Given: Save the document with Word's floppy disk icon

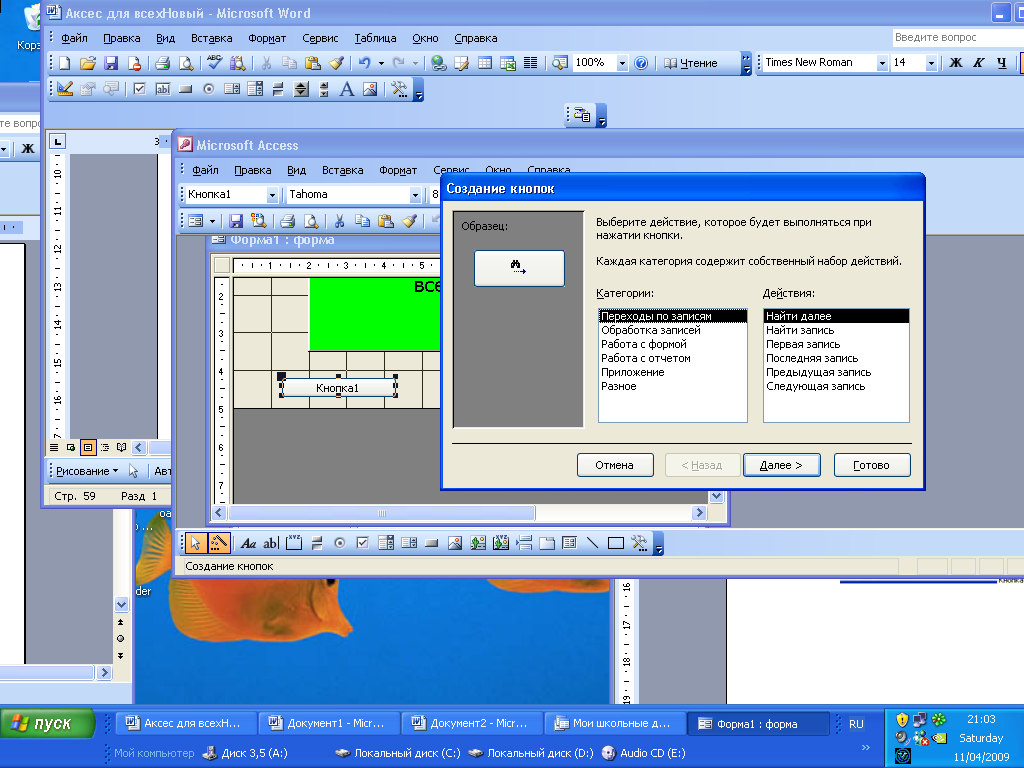Looking at the screenshot, I should 111,63.
